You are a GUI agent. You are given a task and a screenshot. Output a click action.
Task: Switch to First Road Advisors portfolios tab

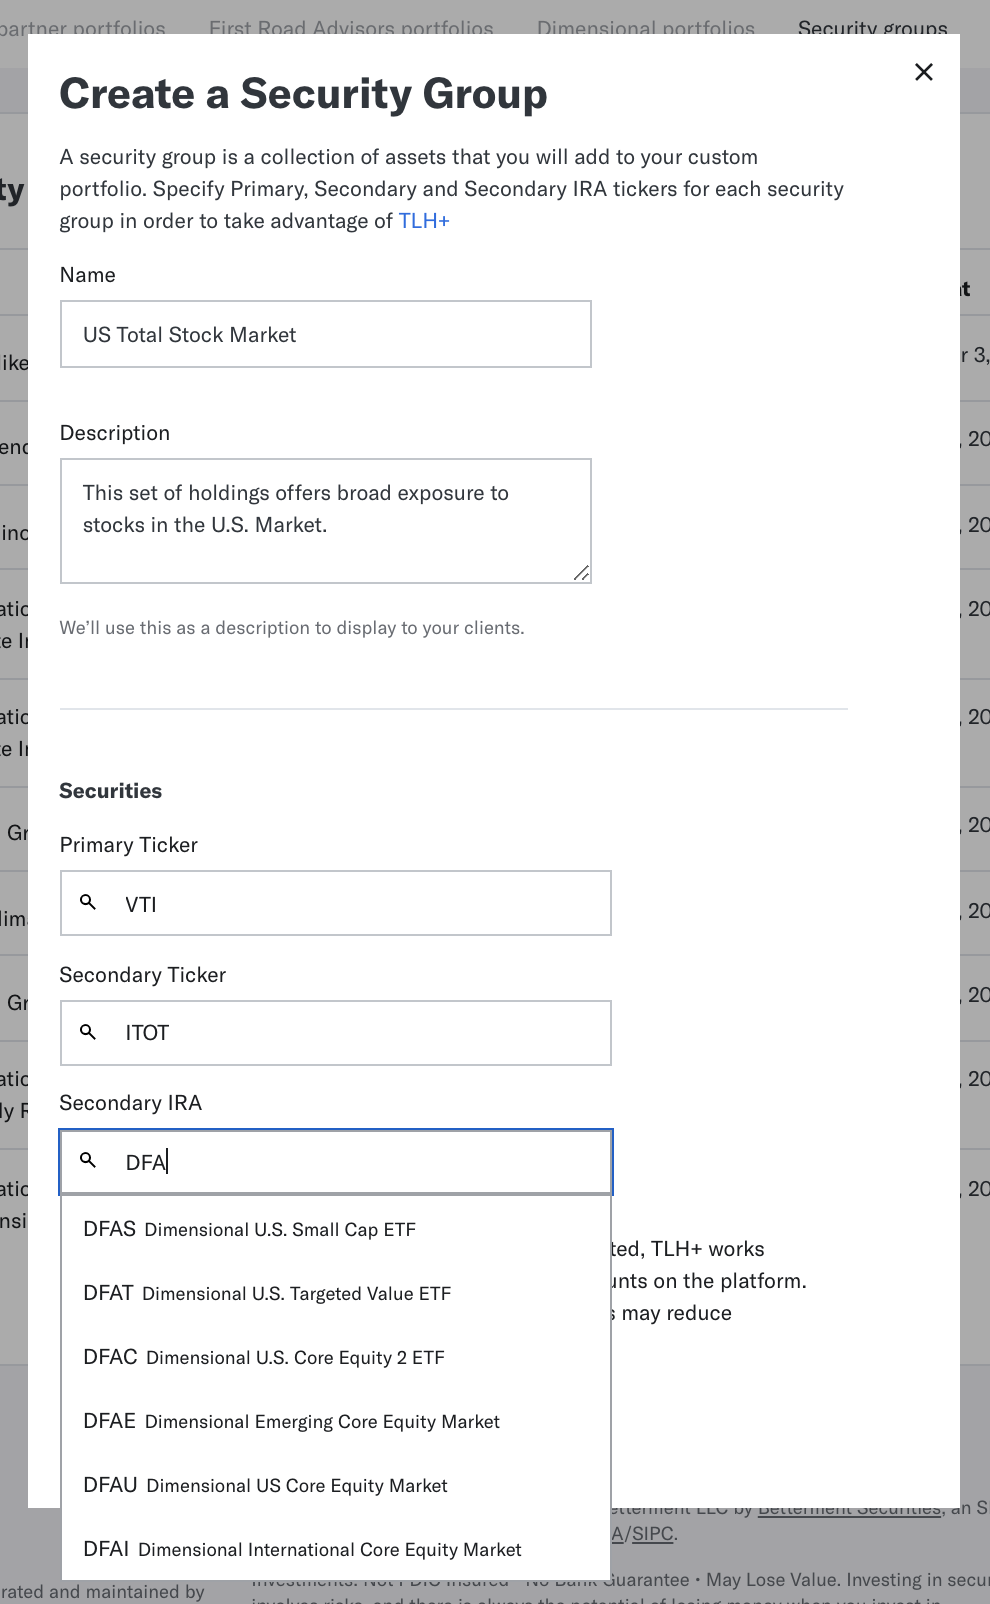351,29
